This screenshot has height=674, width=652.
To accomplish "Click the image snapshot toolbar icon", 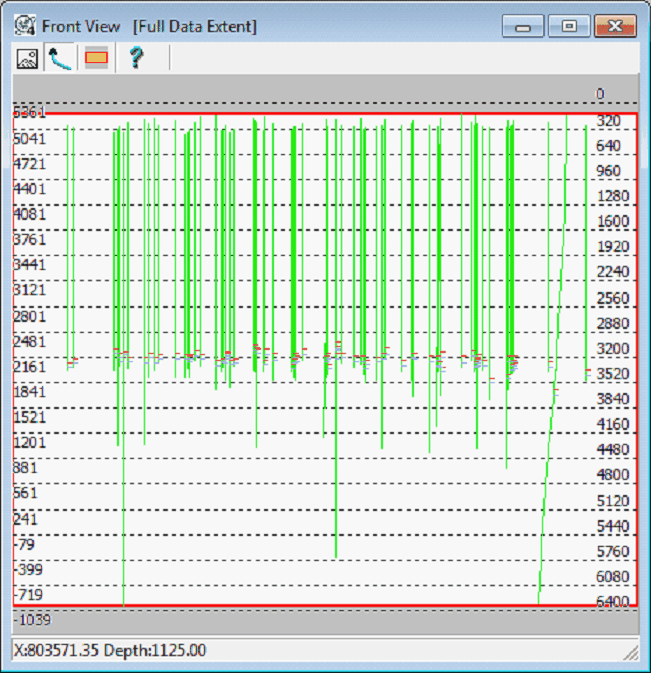I will [27, 58].
